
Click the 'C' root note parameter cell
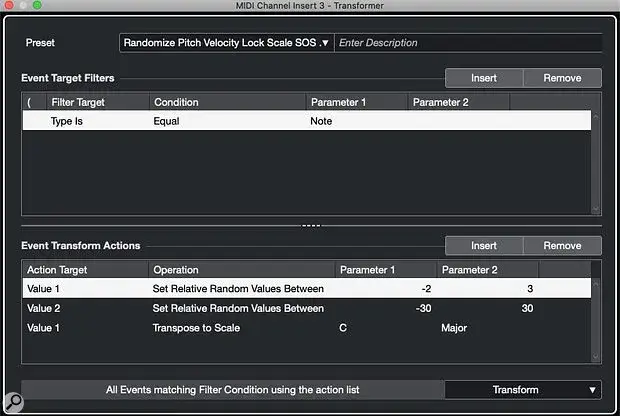345,328
